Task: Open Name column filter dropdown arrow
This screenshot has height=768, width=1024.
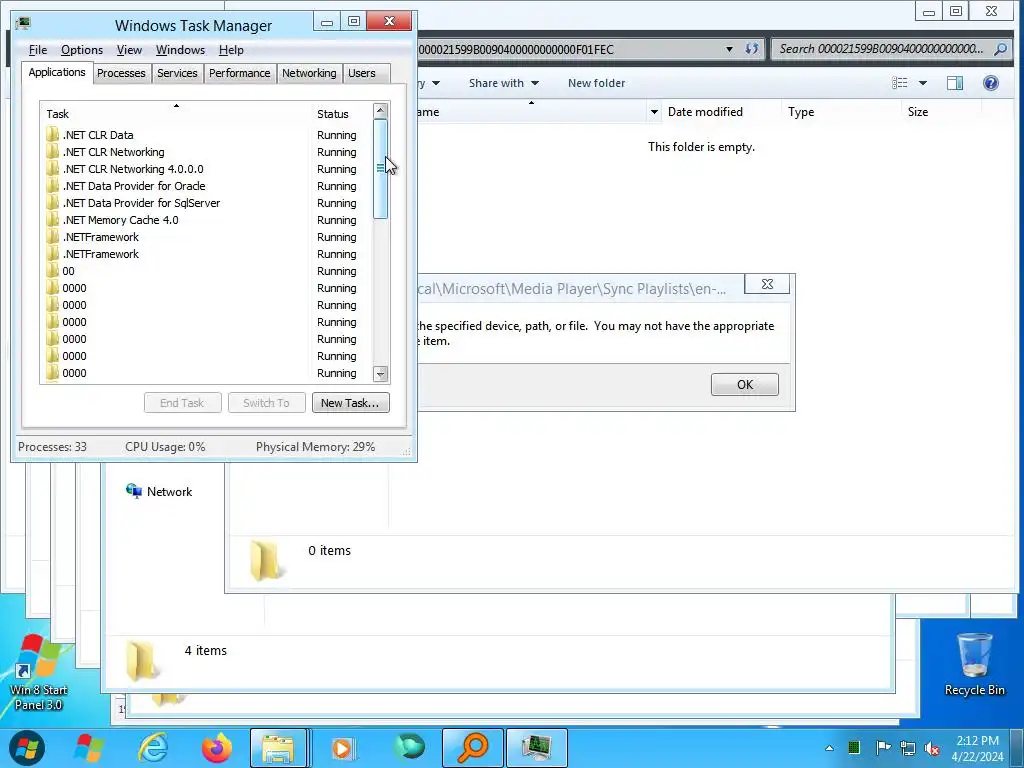Action: coord(654,112)
